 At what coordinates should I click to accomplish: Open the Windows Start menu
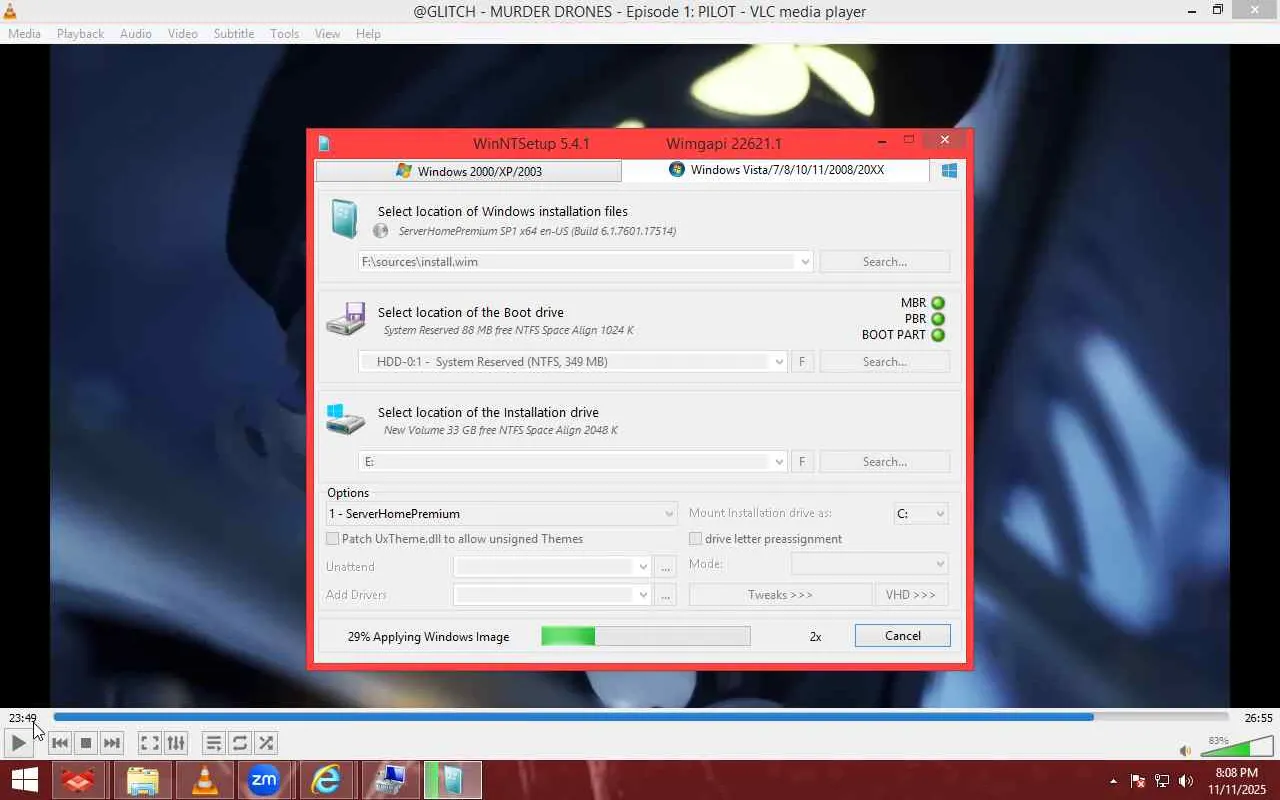(x=24, y=780)
